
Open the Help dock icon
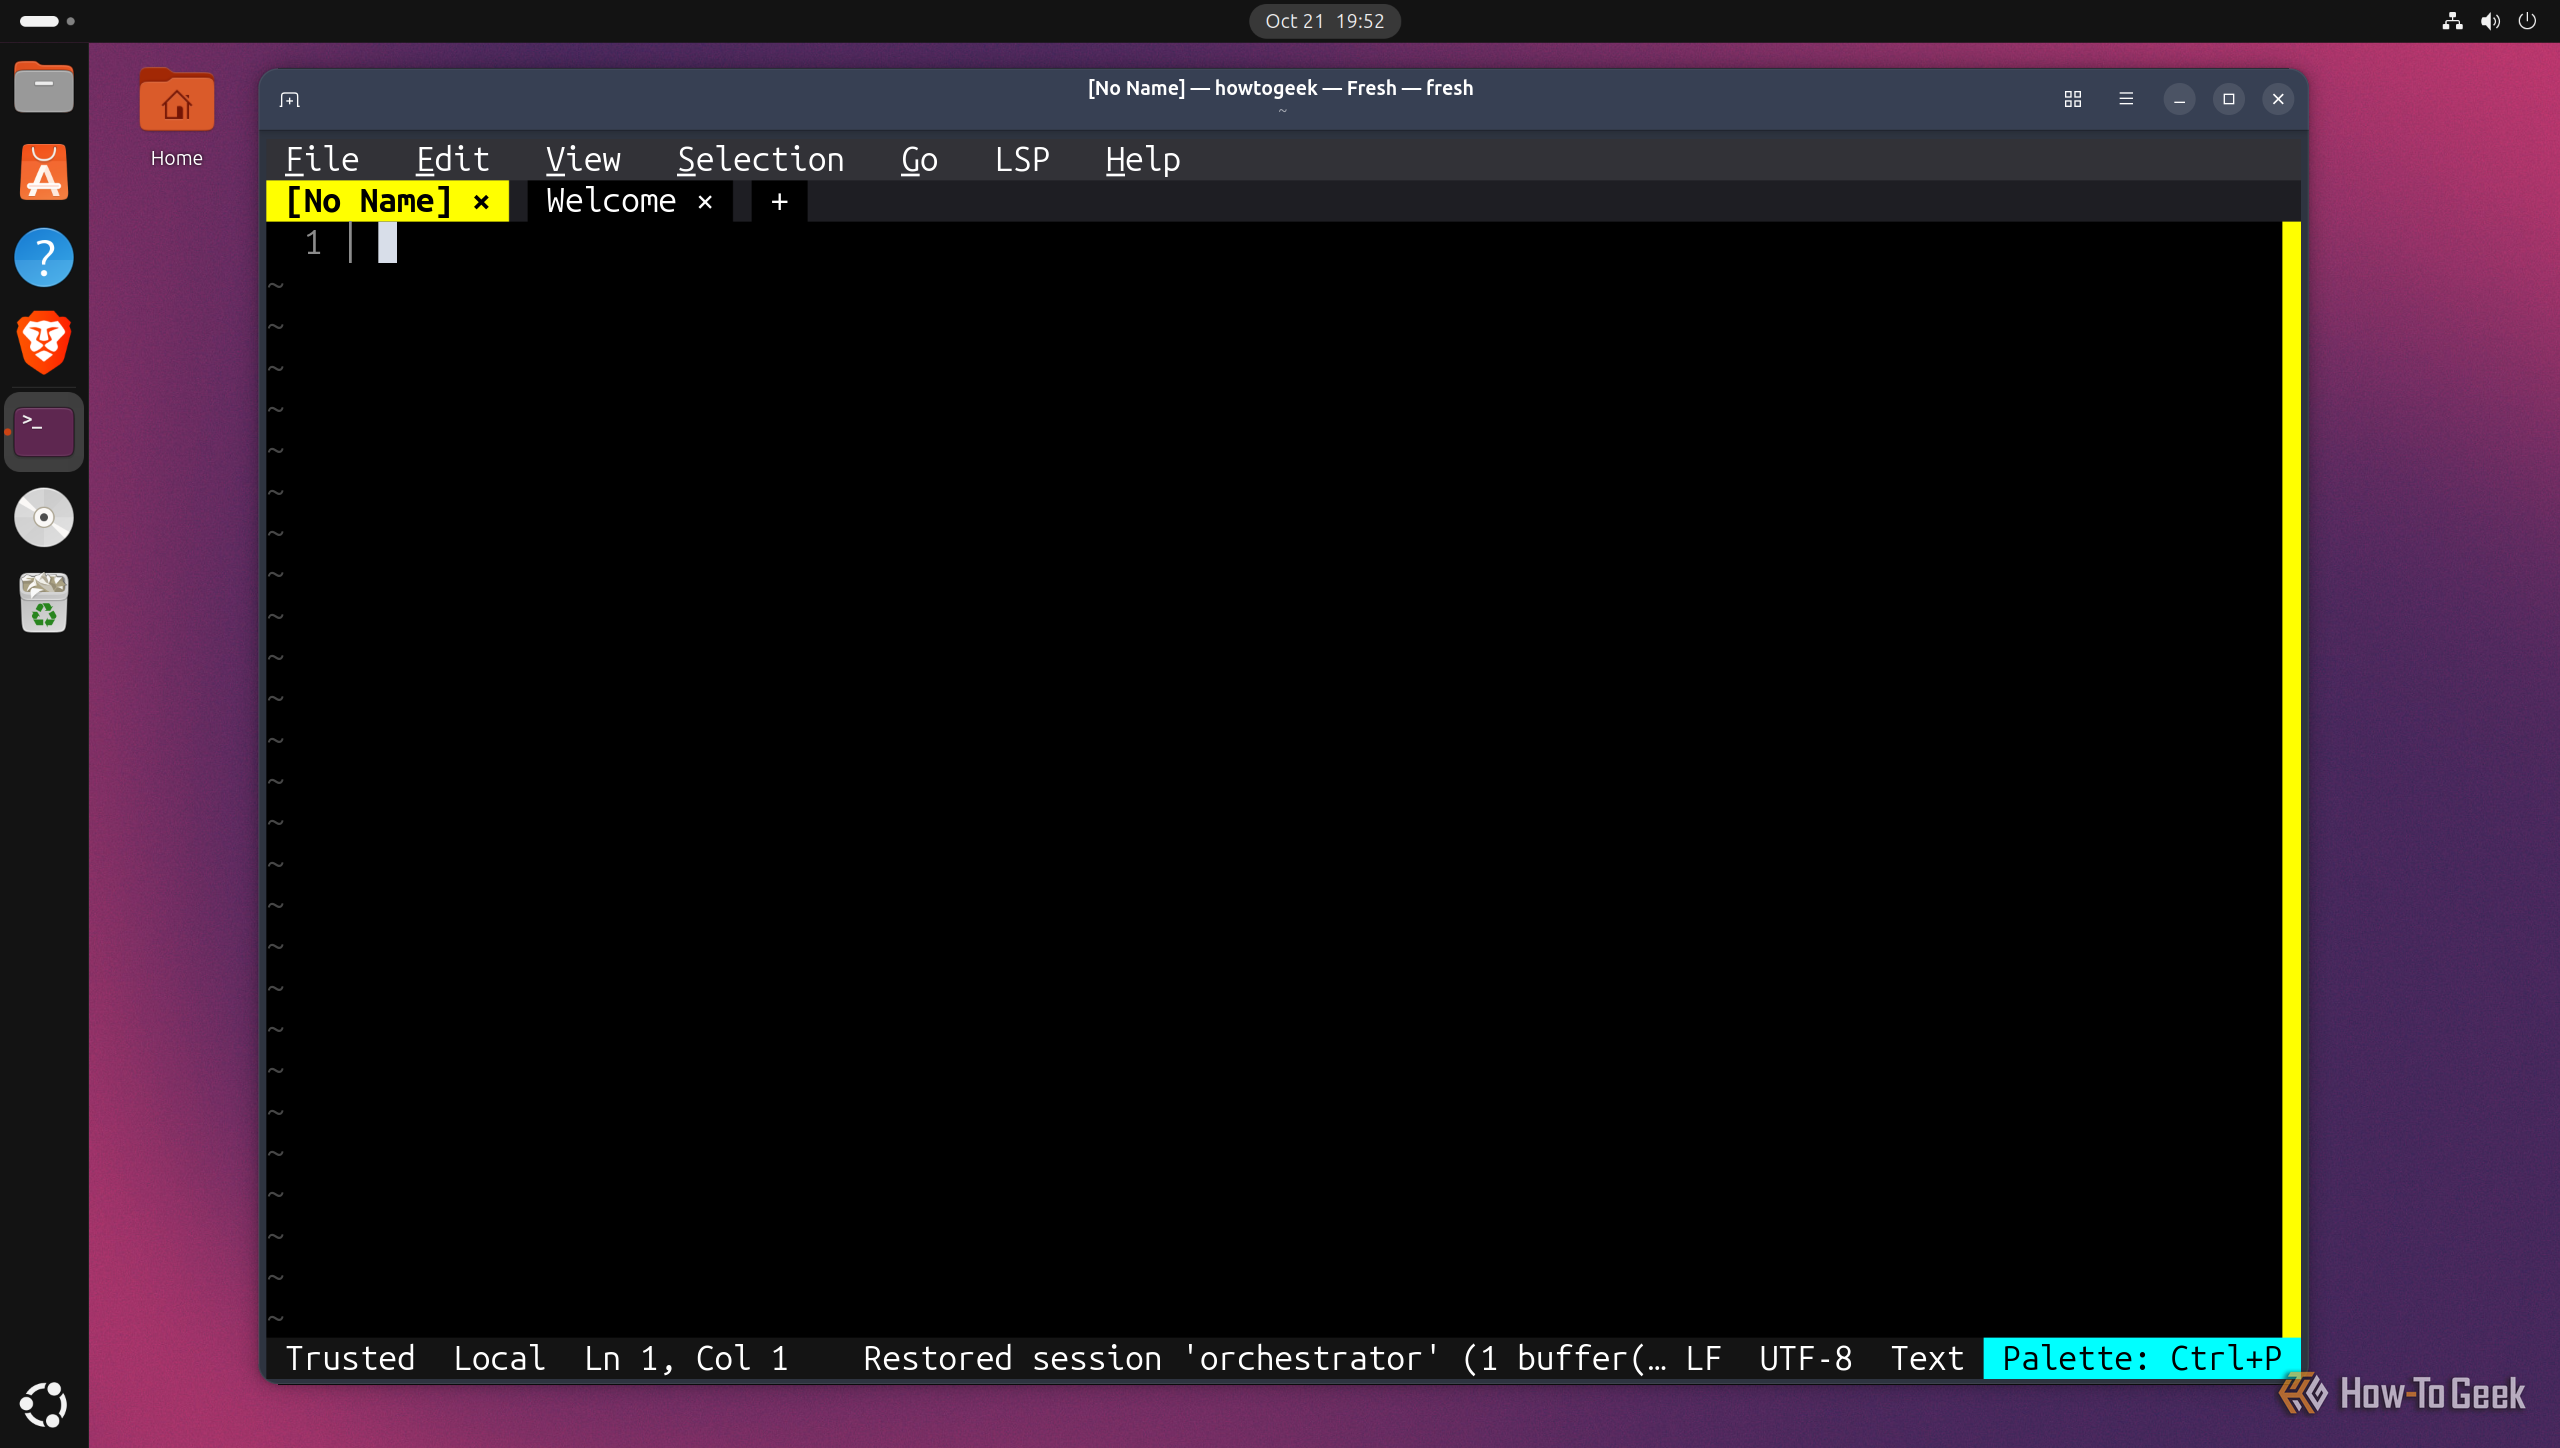click(44, 258)
